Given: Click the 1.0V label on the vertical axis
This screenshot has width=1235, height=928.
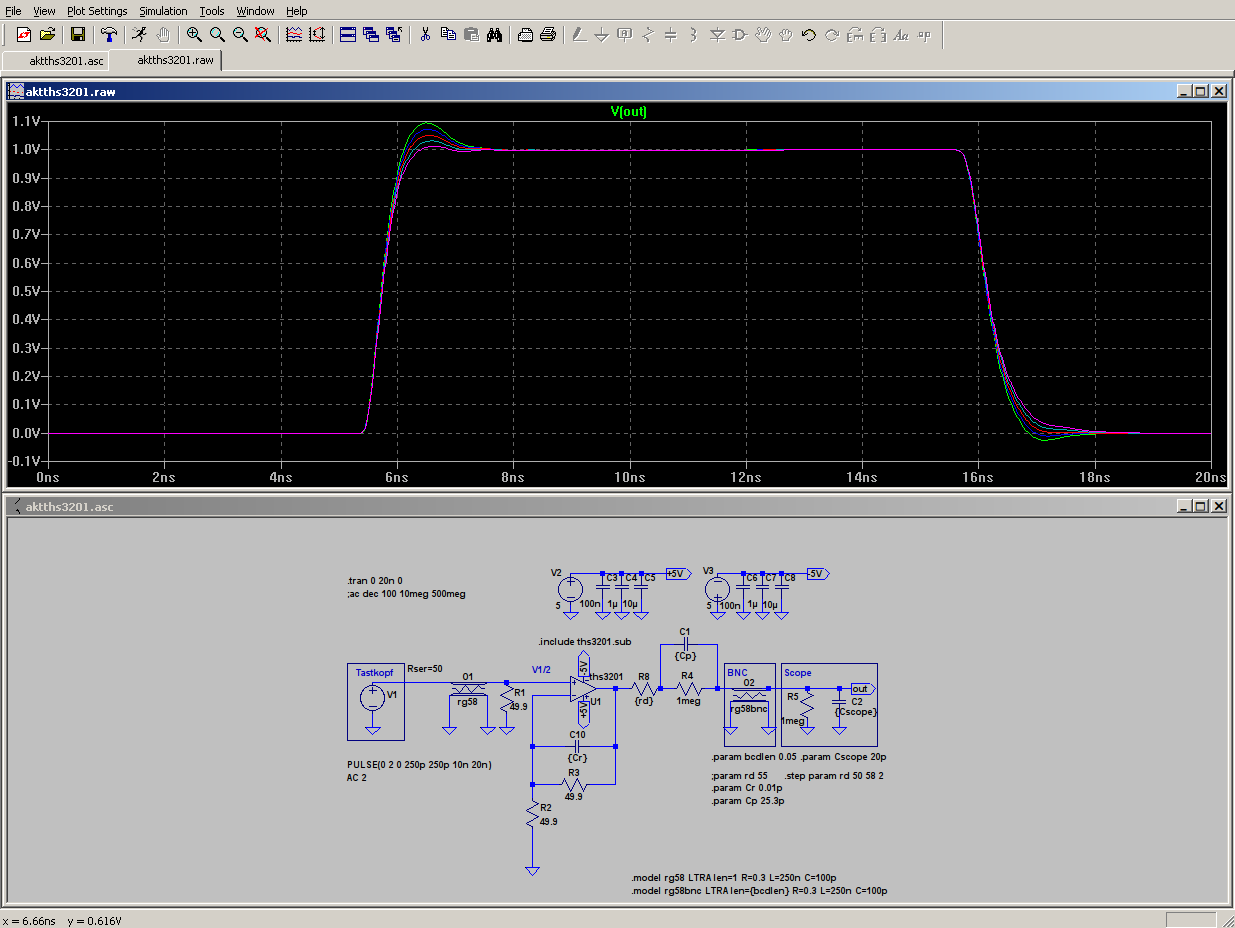Looking at the screenshot, I should (x=26, y=150).
